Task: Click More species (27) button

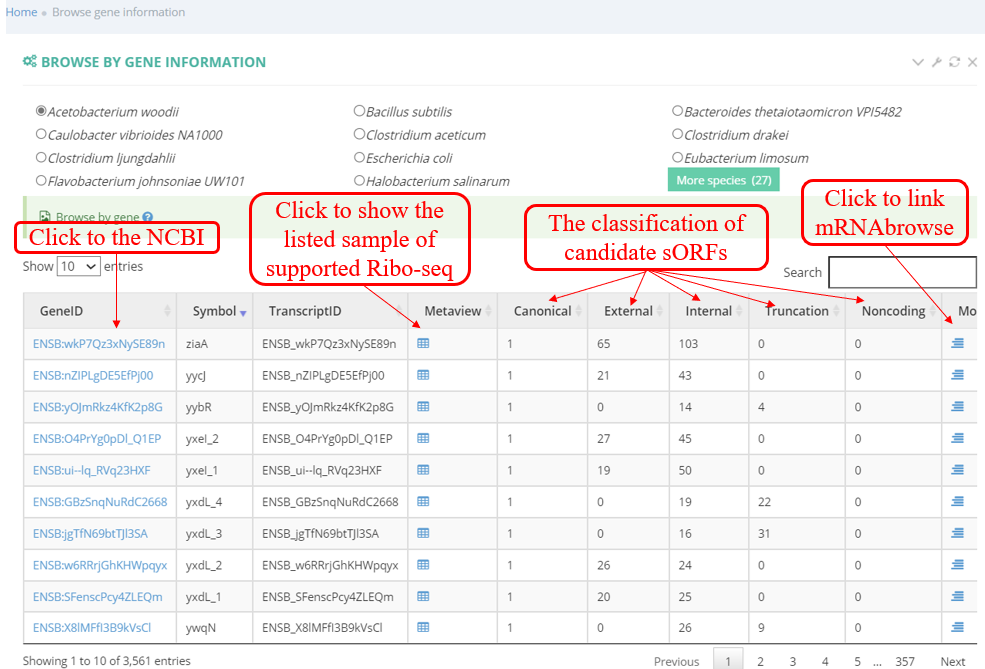Action: coord(723,180)
